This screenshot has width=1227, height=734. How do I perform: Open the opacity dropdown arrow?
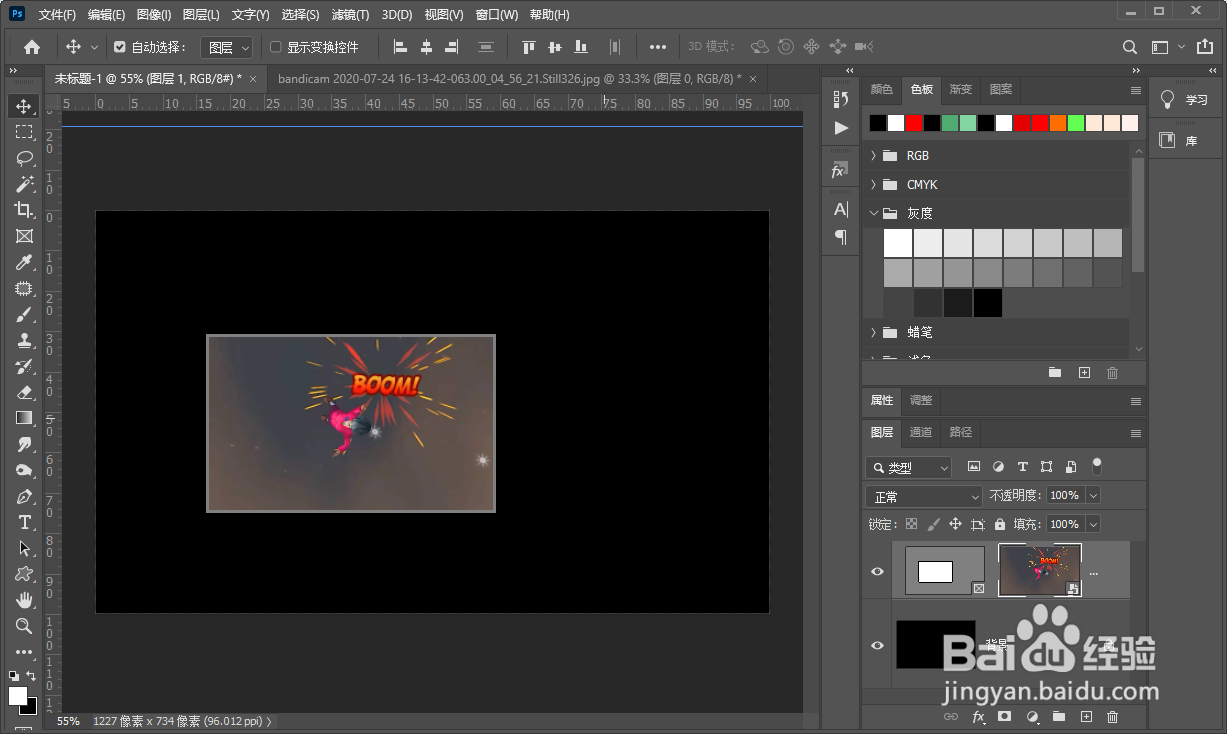point(1092,495)
